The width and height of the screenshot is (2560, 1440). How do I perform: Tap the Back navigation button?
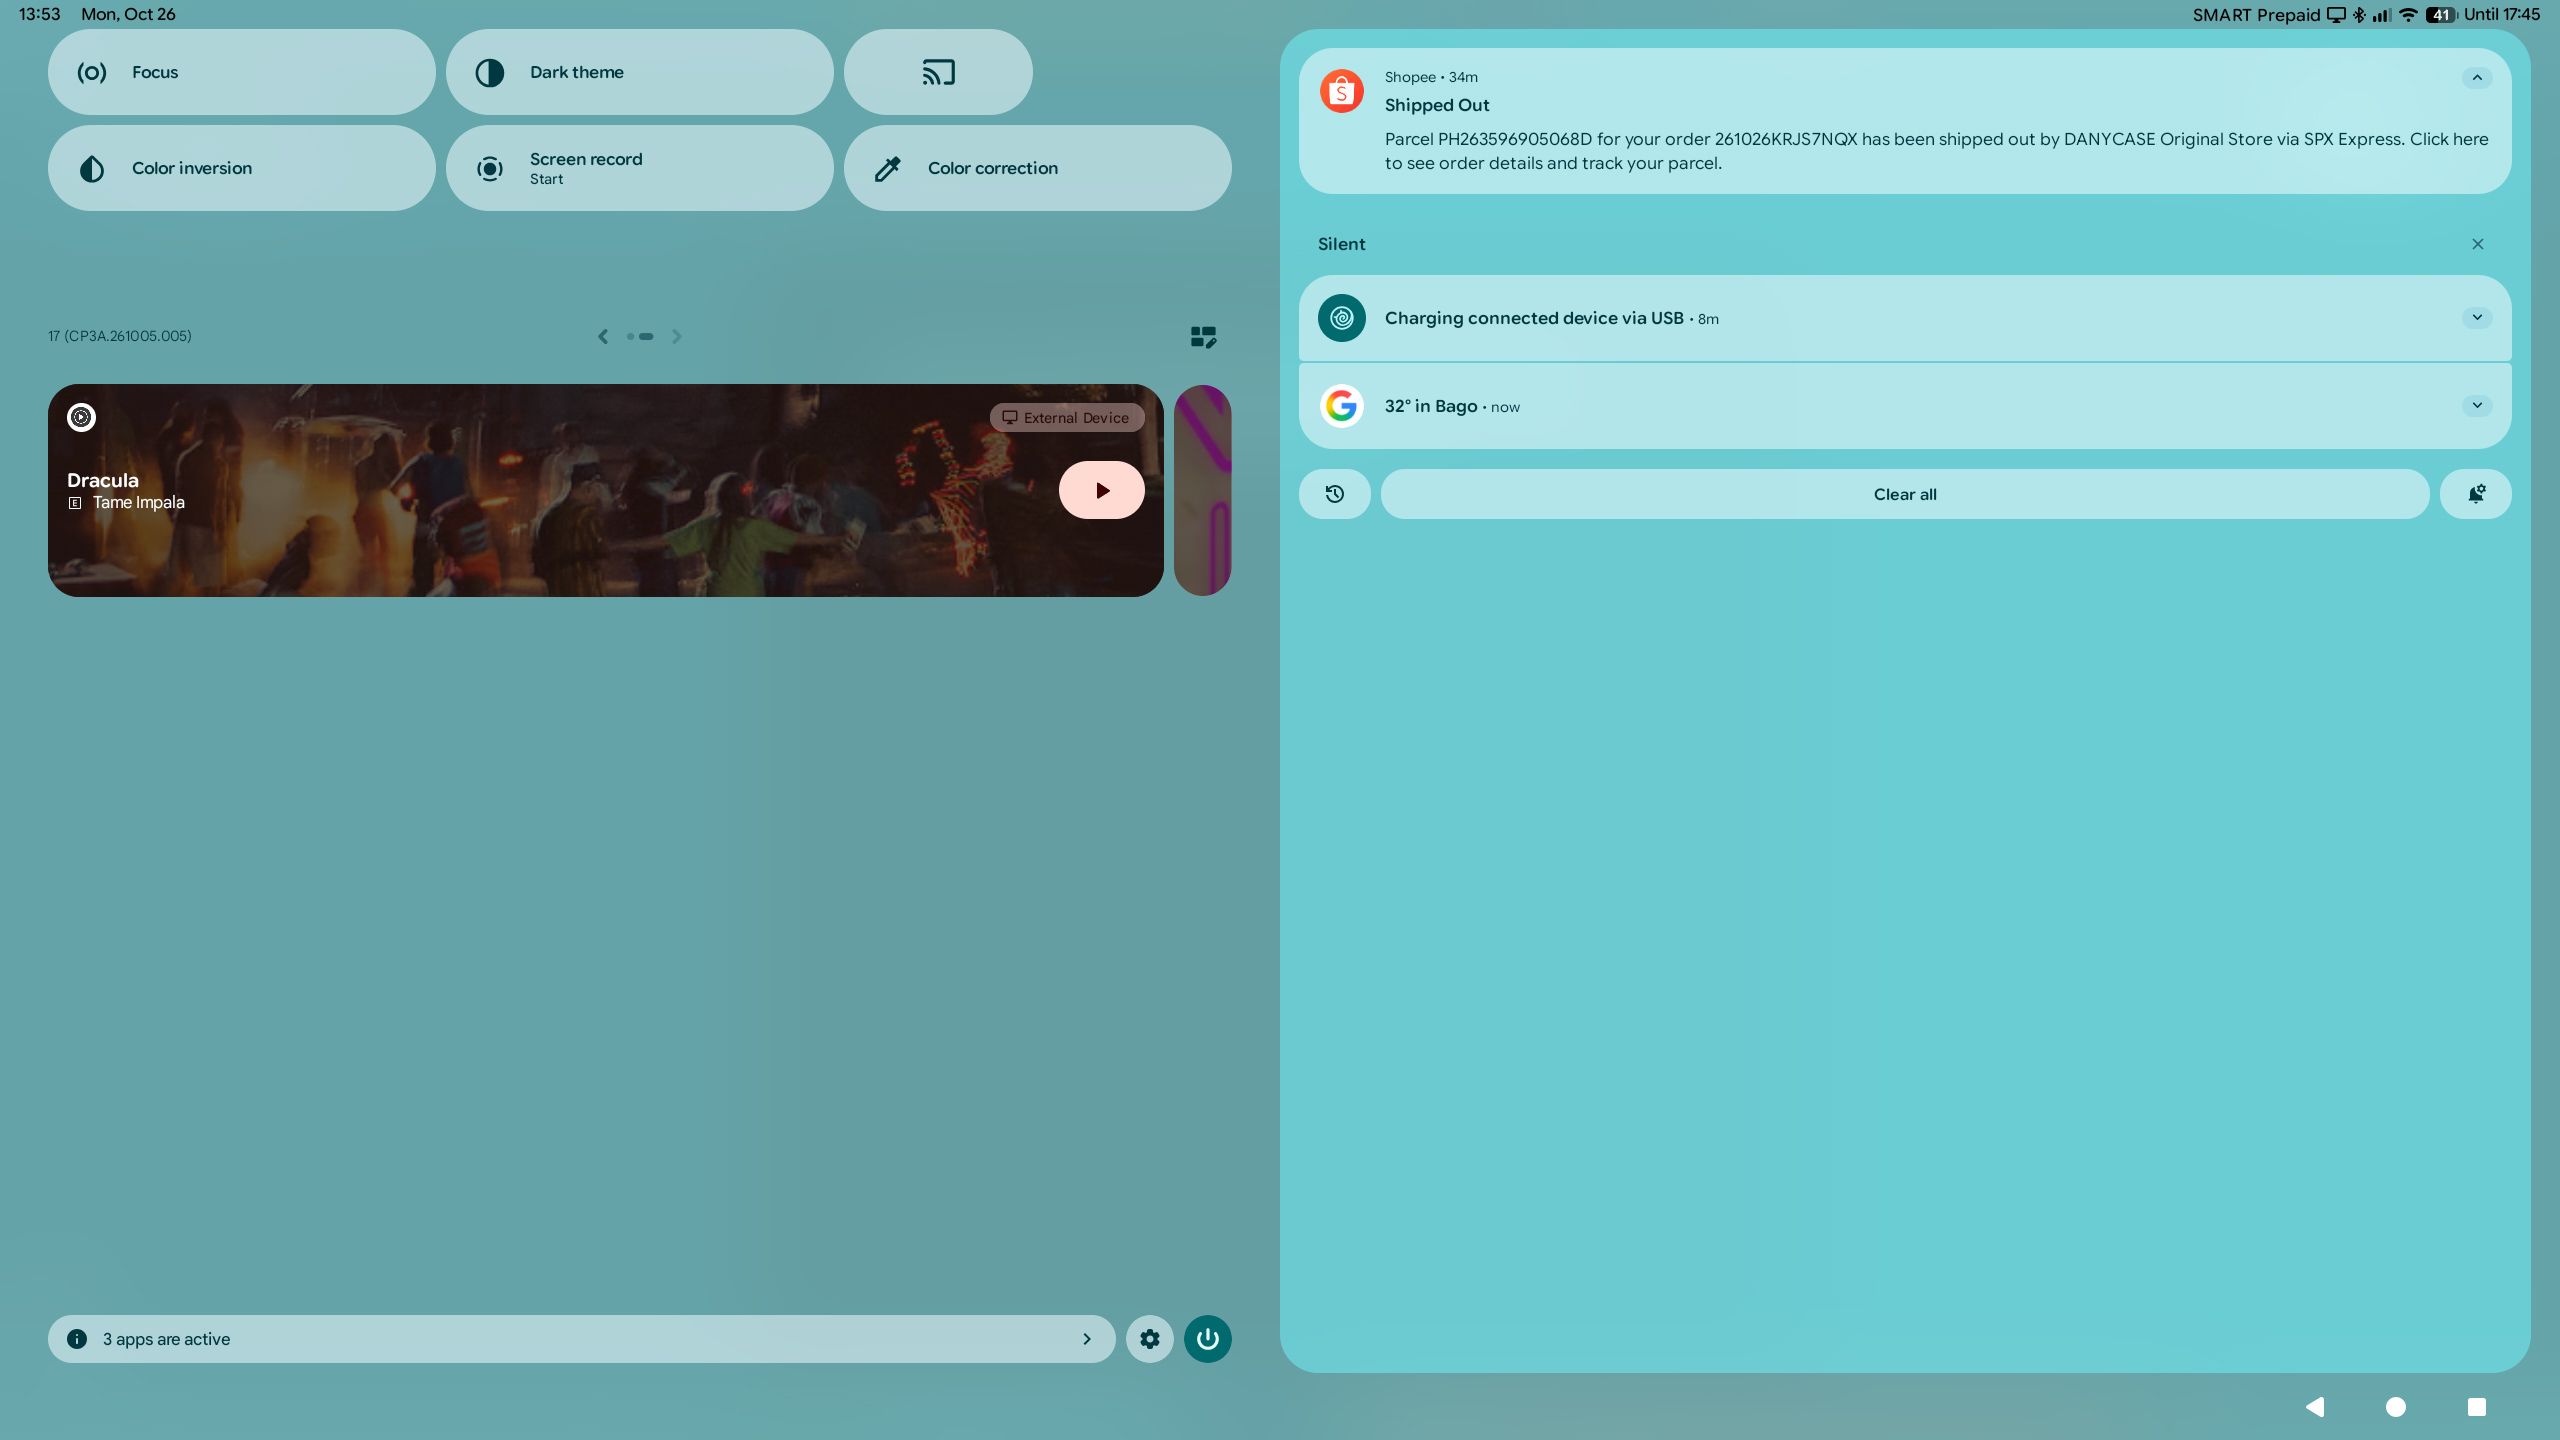pyautogui.click(x=2314, y=1407)
